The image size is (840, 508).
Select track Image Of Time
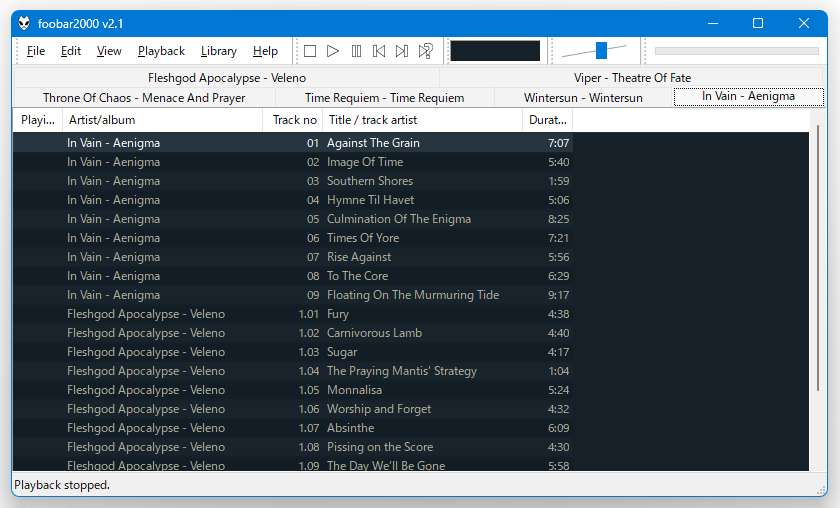(x=292, y=162)
